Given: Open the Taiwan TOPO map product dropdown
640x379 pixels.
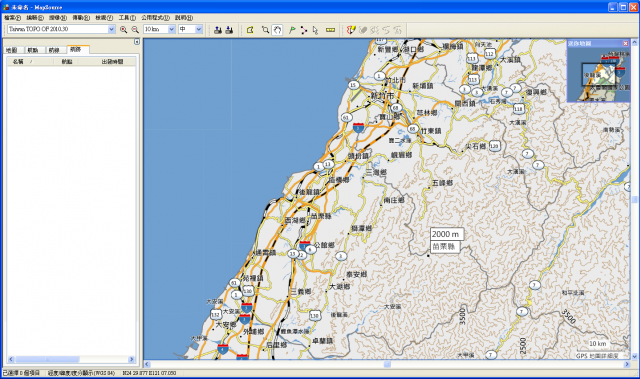Looking at the screenshot, I should click(x=111, y=29).
